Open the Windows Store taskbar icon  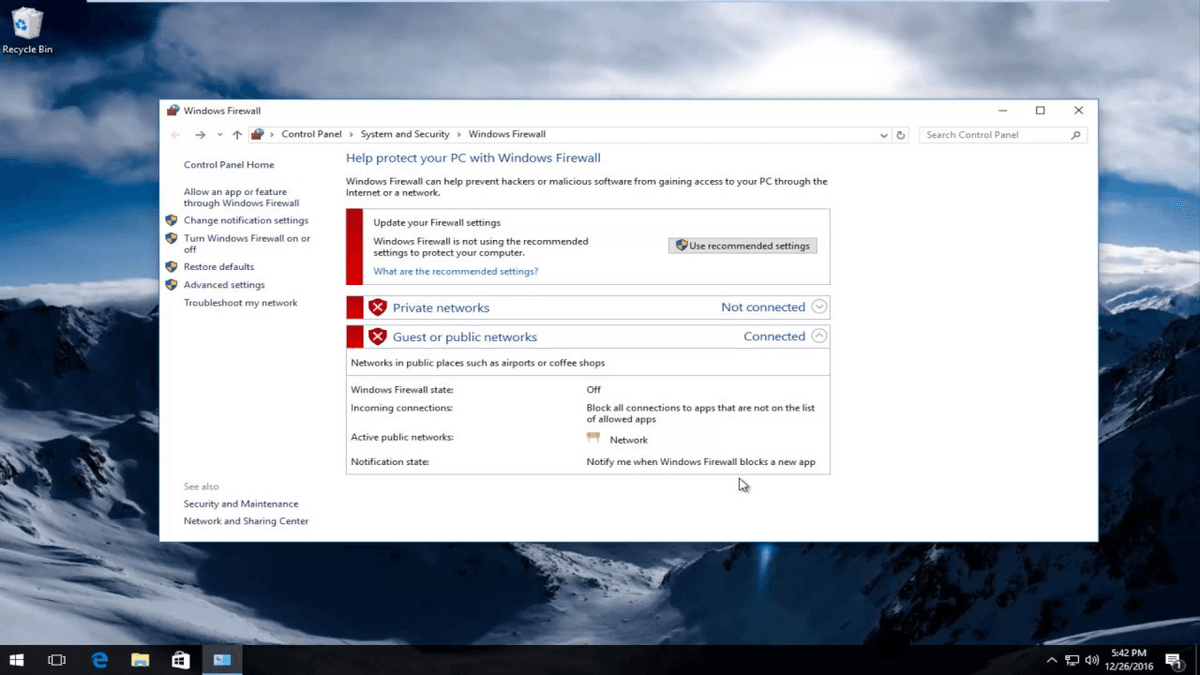[x=181, y=660]
